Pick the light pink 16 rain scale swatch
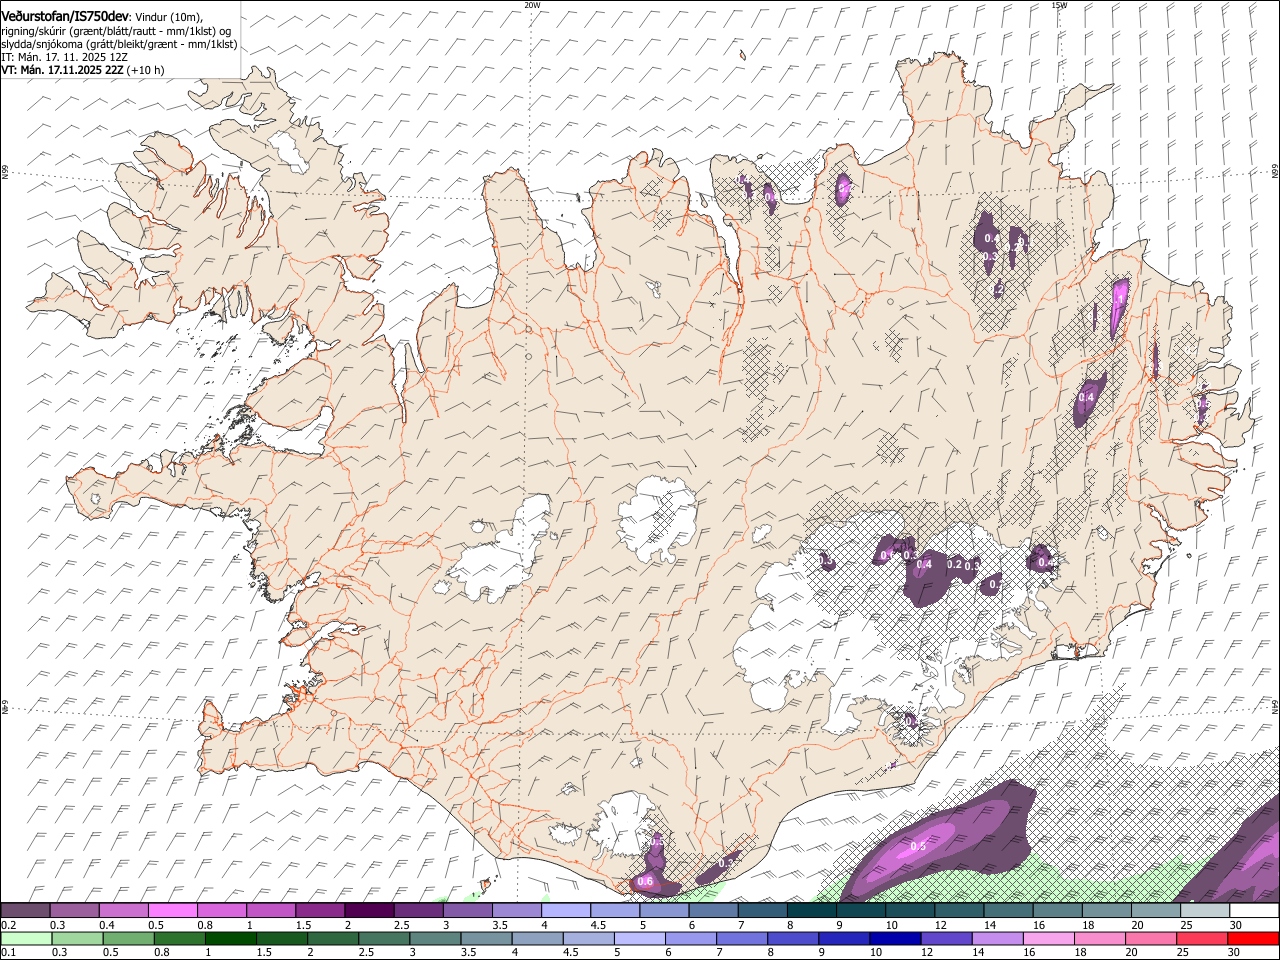This screenshot has width=1280, height=960. (x=1047, y=938)
